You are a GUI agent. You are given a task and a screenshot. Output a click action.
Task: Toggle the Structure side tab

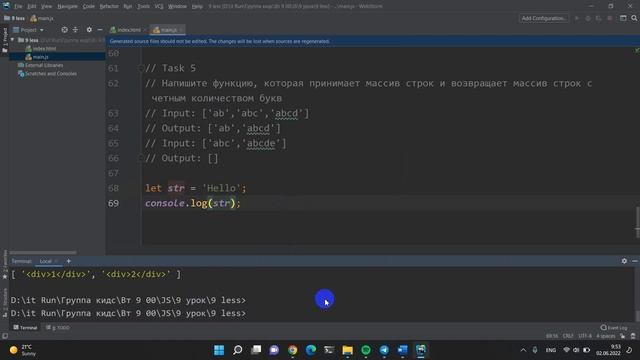point(4,302)
